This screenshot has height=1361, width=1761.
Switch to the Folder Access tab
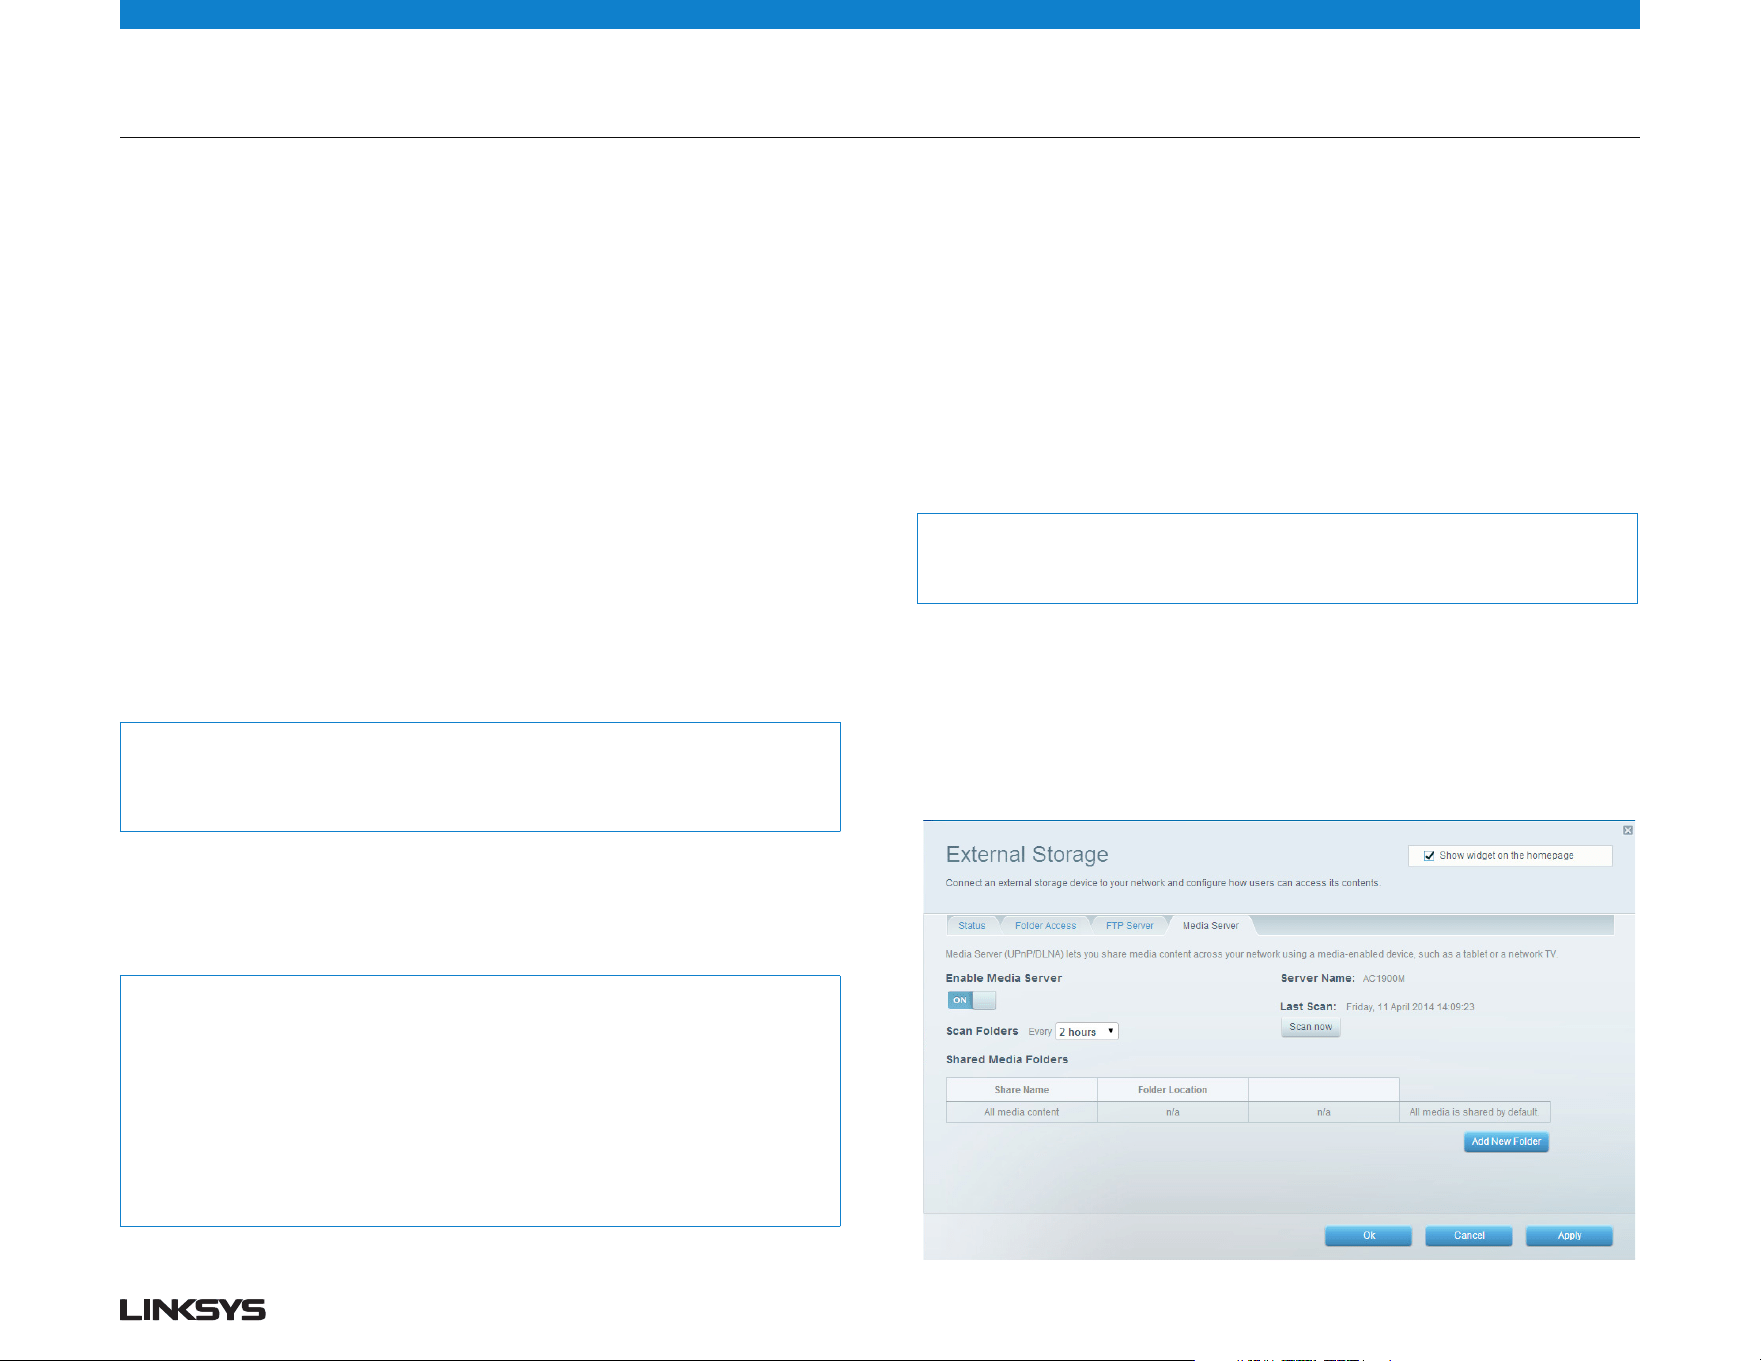(x=1045, y=925)
